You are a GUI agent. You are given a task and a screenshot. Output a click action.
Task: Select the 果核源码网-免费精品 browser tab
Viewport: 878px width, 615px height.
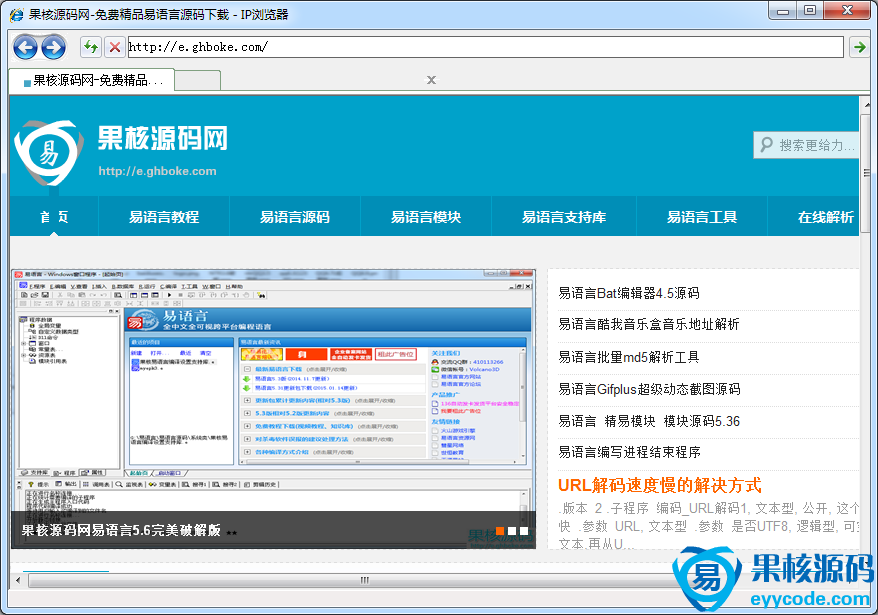[x=92, y=81]
